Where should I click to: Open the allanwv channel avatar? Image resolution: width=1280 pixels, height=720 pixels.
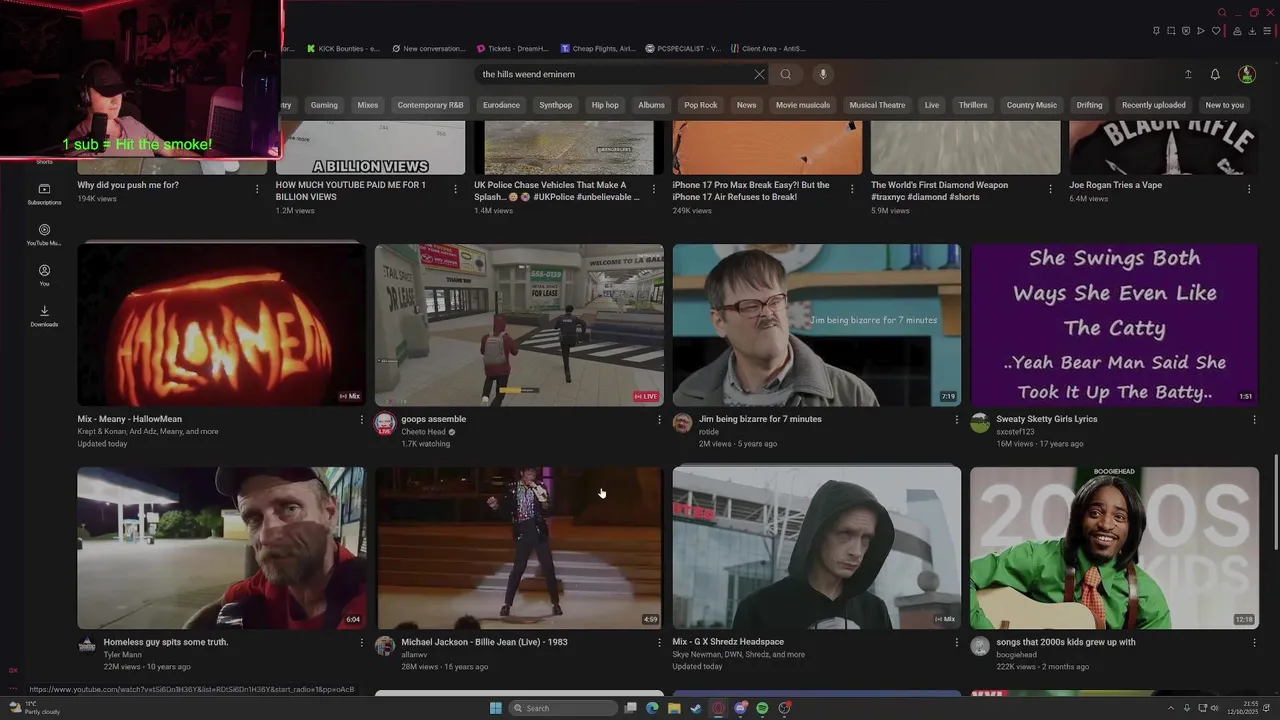(x=384, y=646)
